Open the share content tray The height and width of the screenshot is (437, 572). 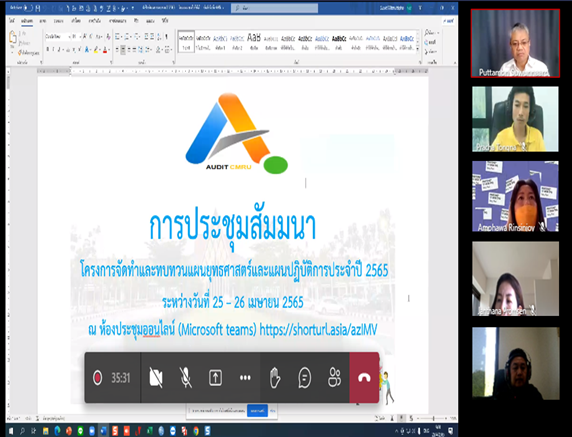(216, 378)
